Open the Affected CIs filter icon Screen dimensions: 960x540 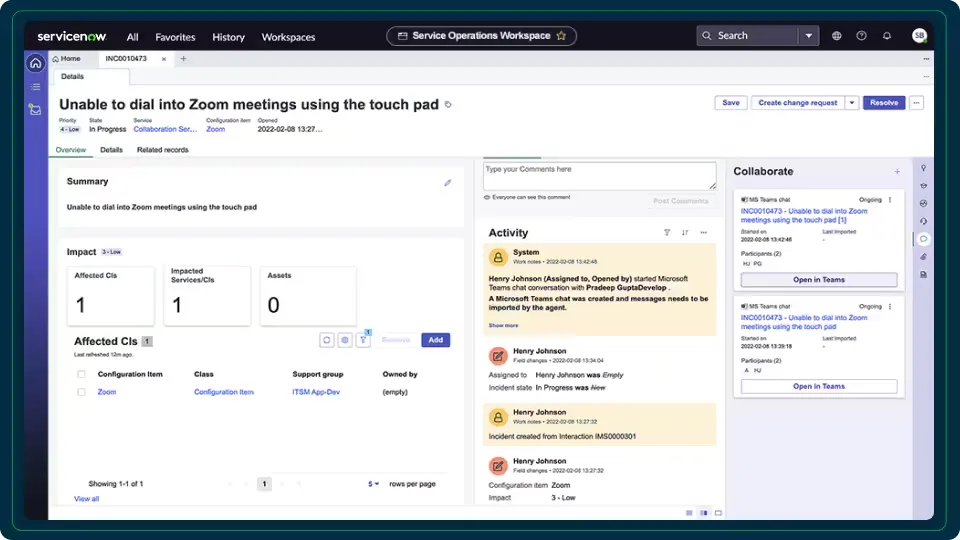pos(363,340)
